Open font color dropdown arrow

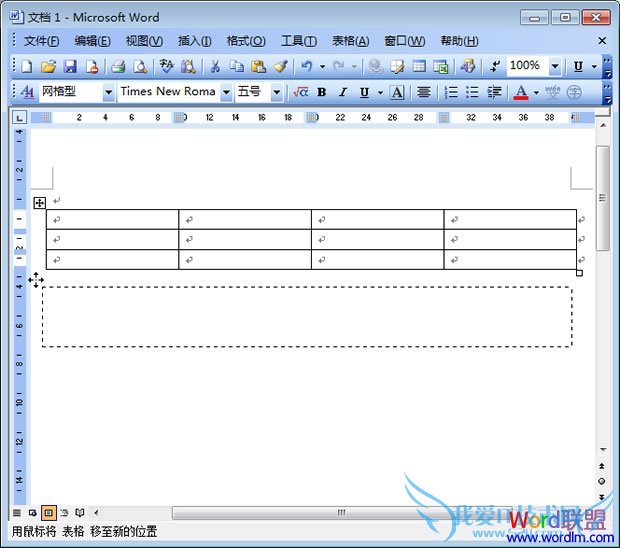click(536, 92)
